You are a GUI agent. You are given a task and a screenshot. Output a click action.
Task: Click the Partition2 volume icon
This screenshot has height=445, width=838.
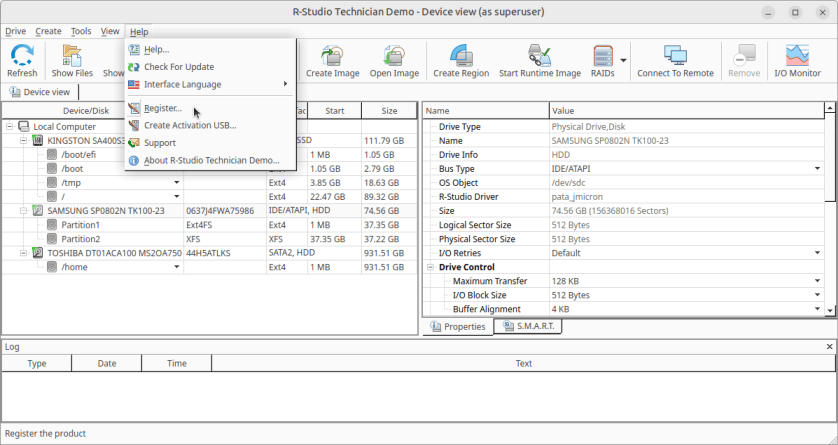click(52, 239)
